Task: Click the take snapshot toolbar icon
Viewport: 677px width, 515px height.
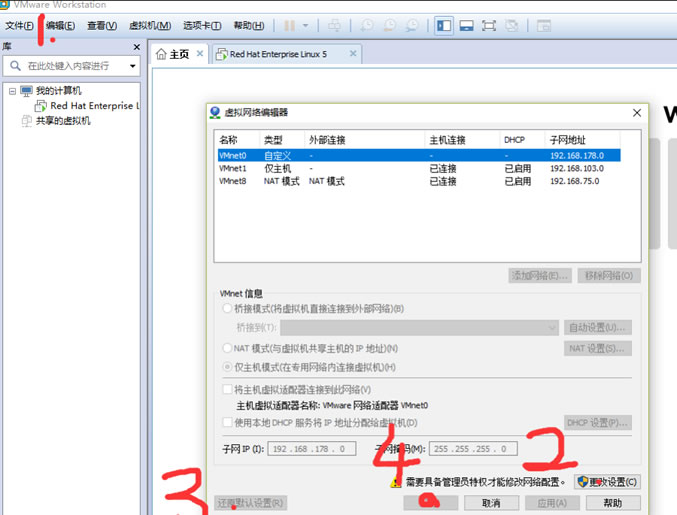Action: [367, 26]
